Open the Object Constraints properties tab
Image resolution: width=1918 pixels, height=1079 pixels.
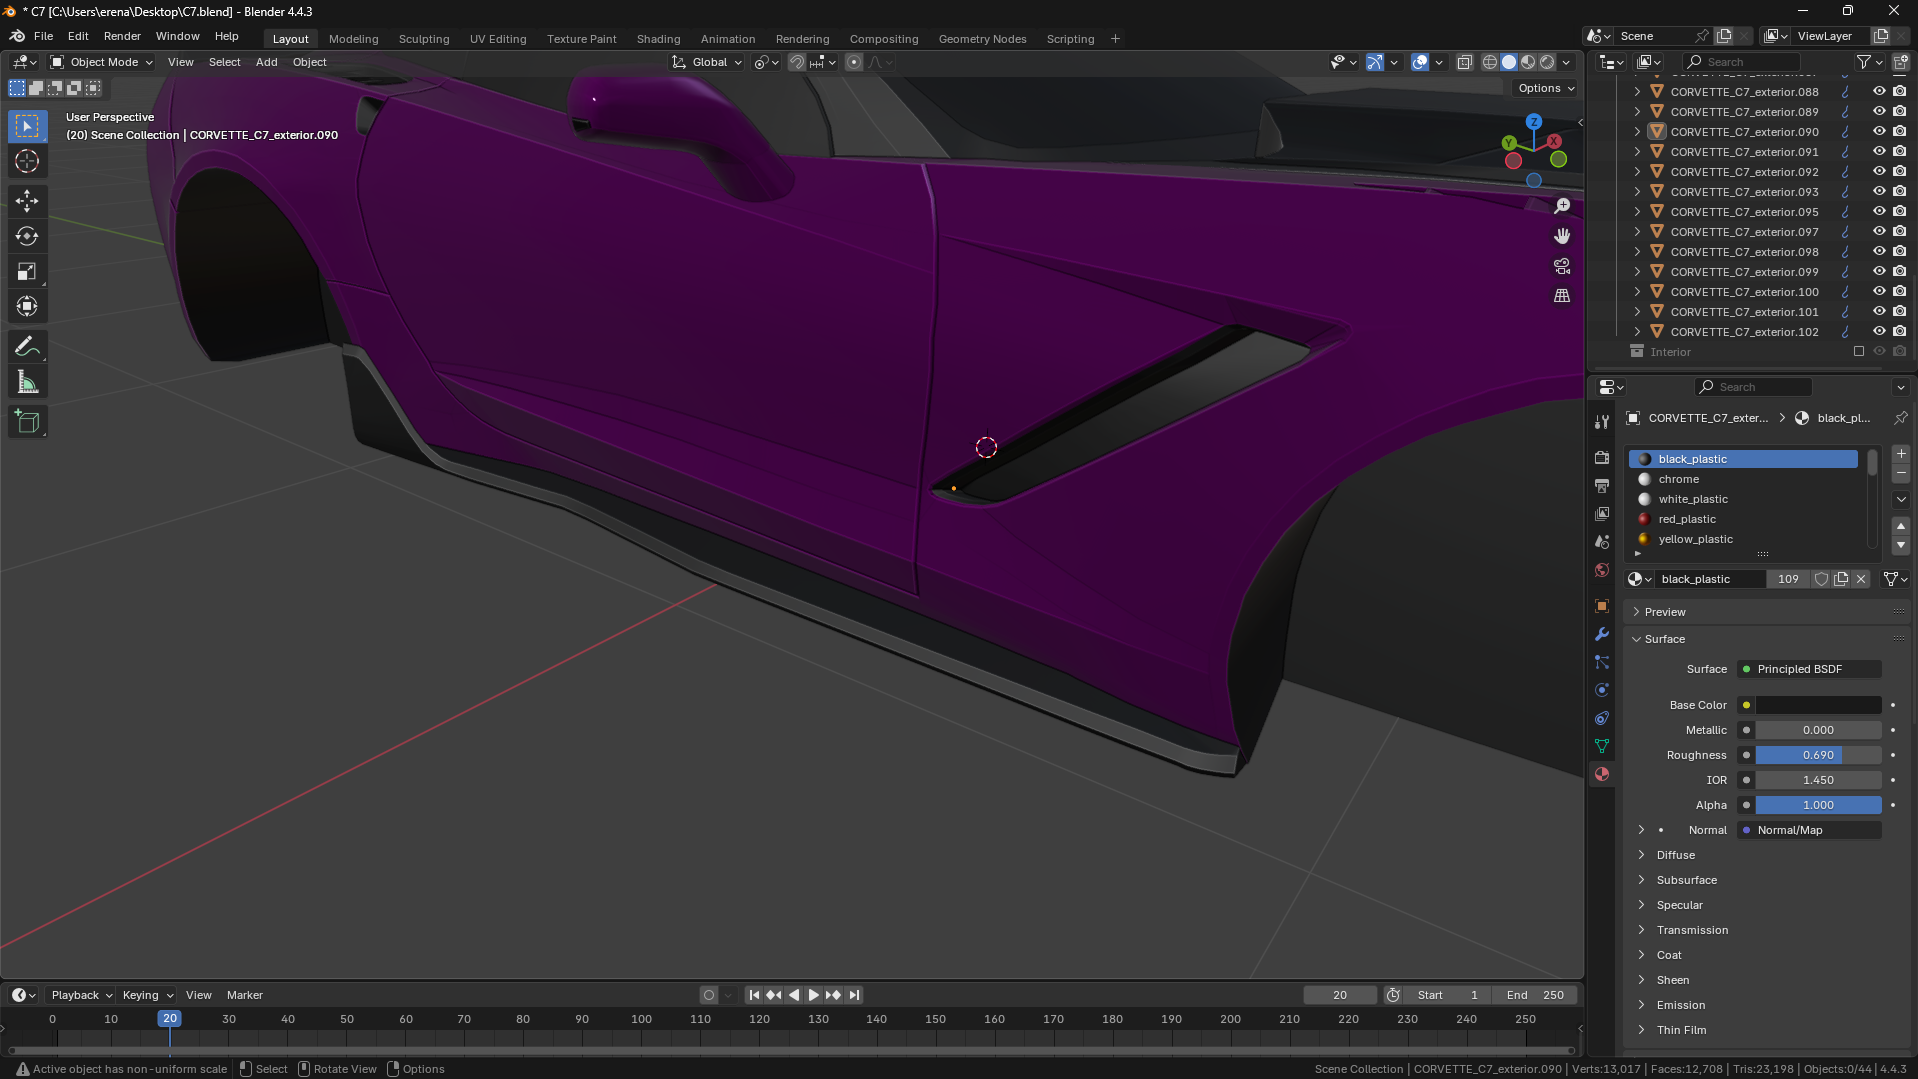click(x=1602, y=718)
